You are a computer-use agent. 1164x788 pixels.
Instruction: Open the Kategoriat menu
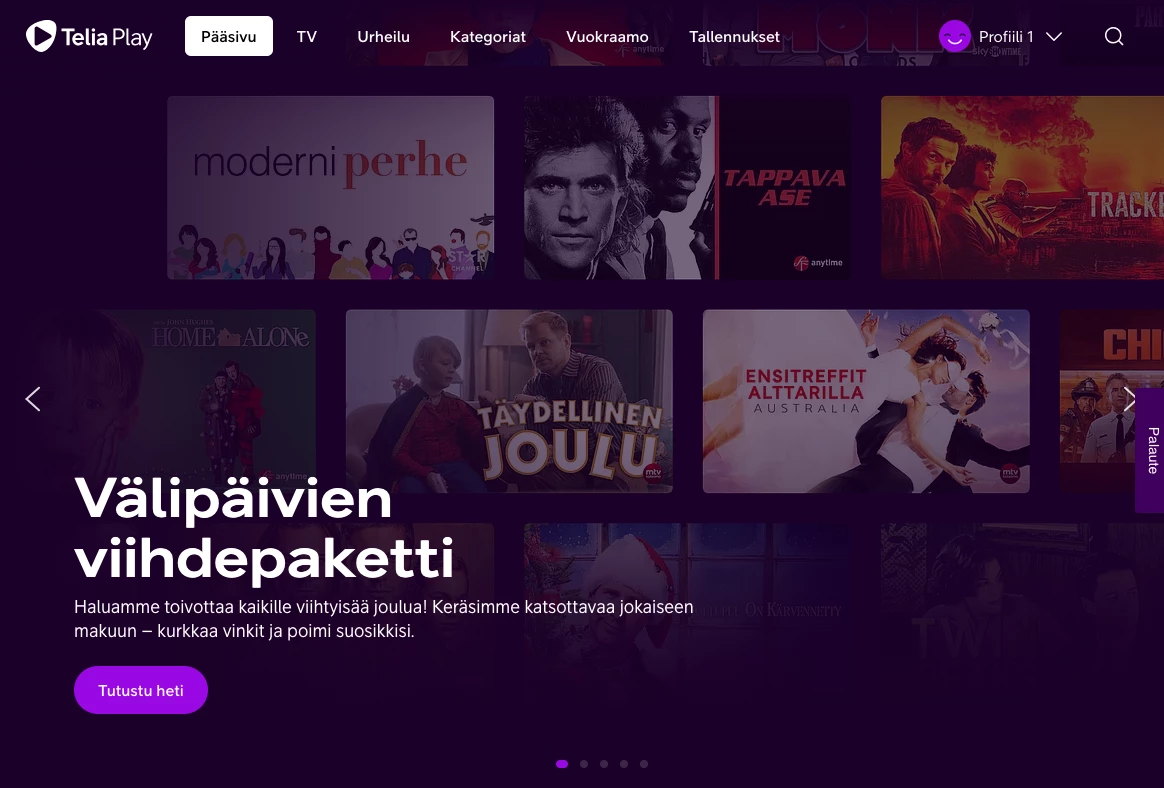coord(488,36)
